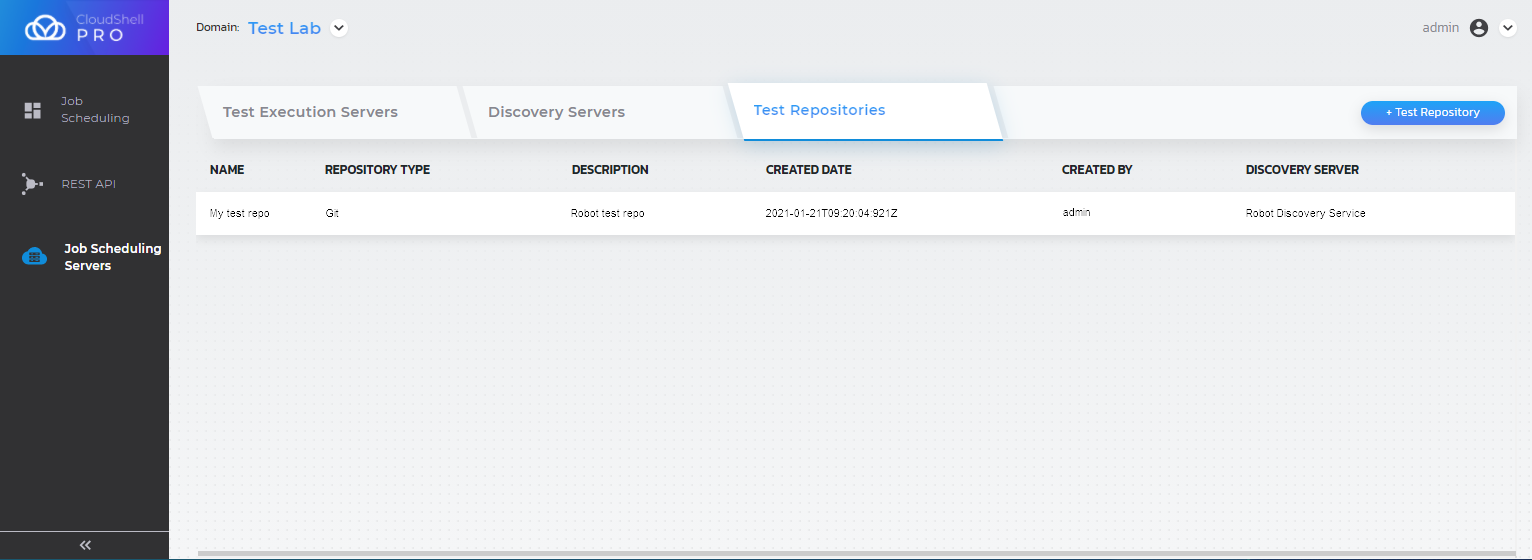Switch to Discovery Servers tab
This screenshot has width=1532, height=560.
tap(556, 112)
